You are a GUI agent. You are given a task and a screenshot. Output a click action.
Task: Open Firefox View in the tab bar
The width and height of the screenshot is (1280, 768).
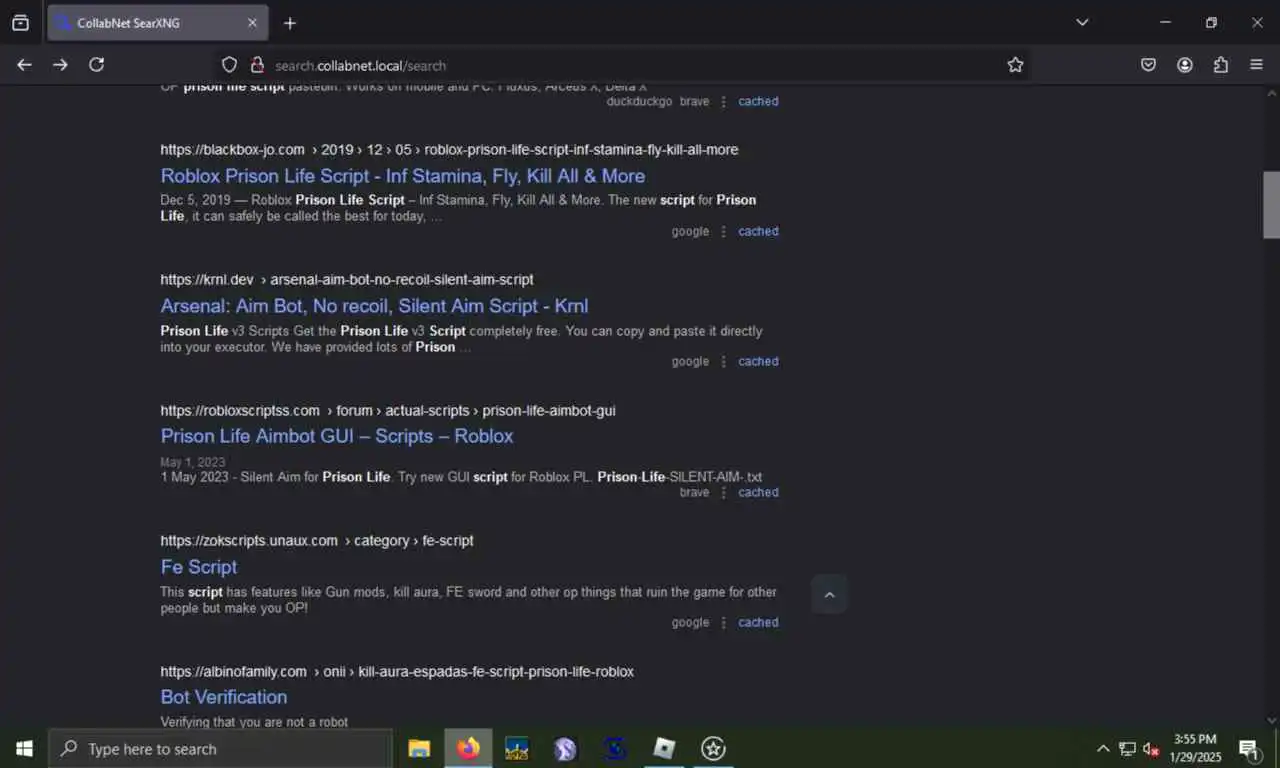(x=20, y=23)
